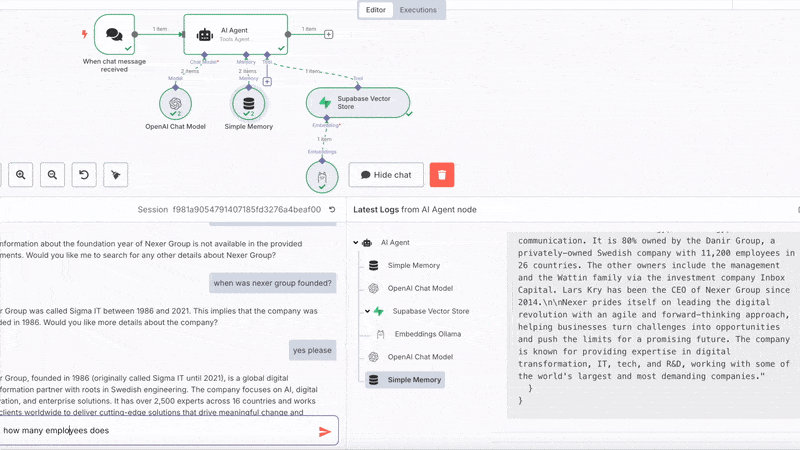Select Supabase Vector Store log entry
Image resolution: width=800 pixels, height=450 pixels.
coord(431,311)
